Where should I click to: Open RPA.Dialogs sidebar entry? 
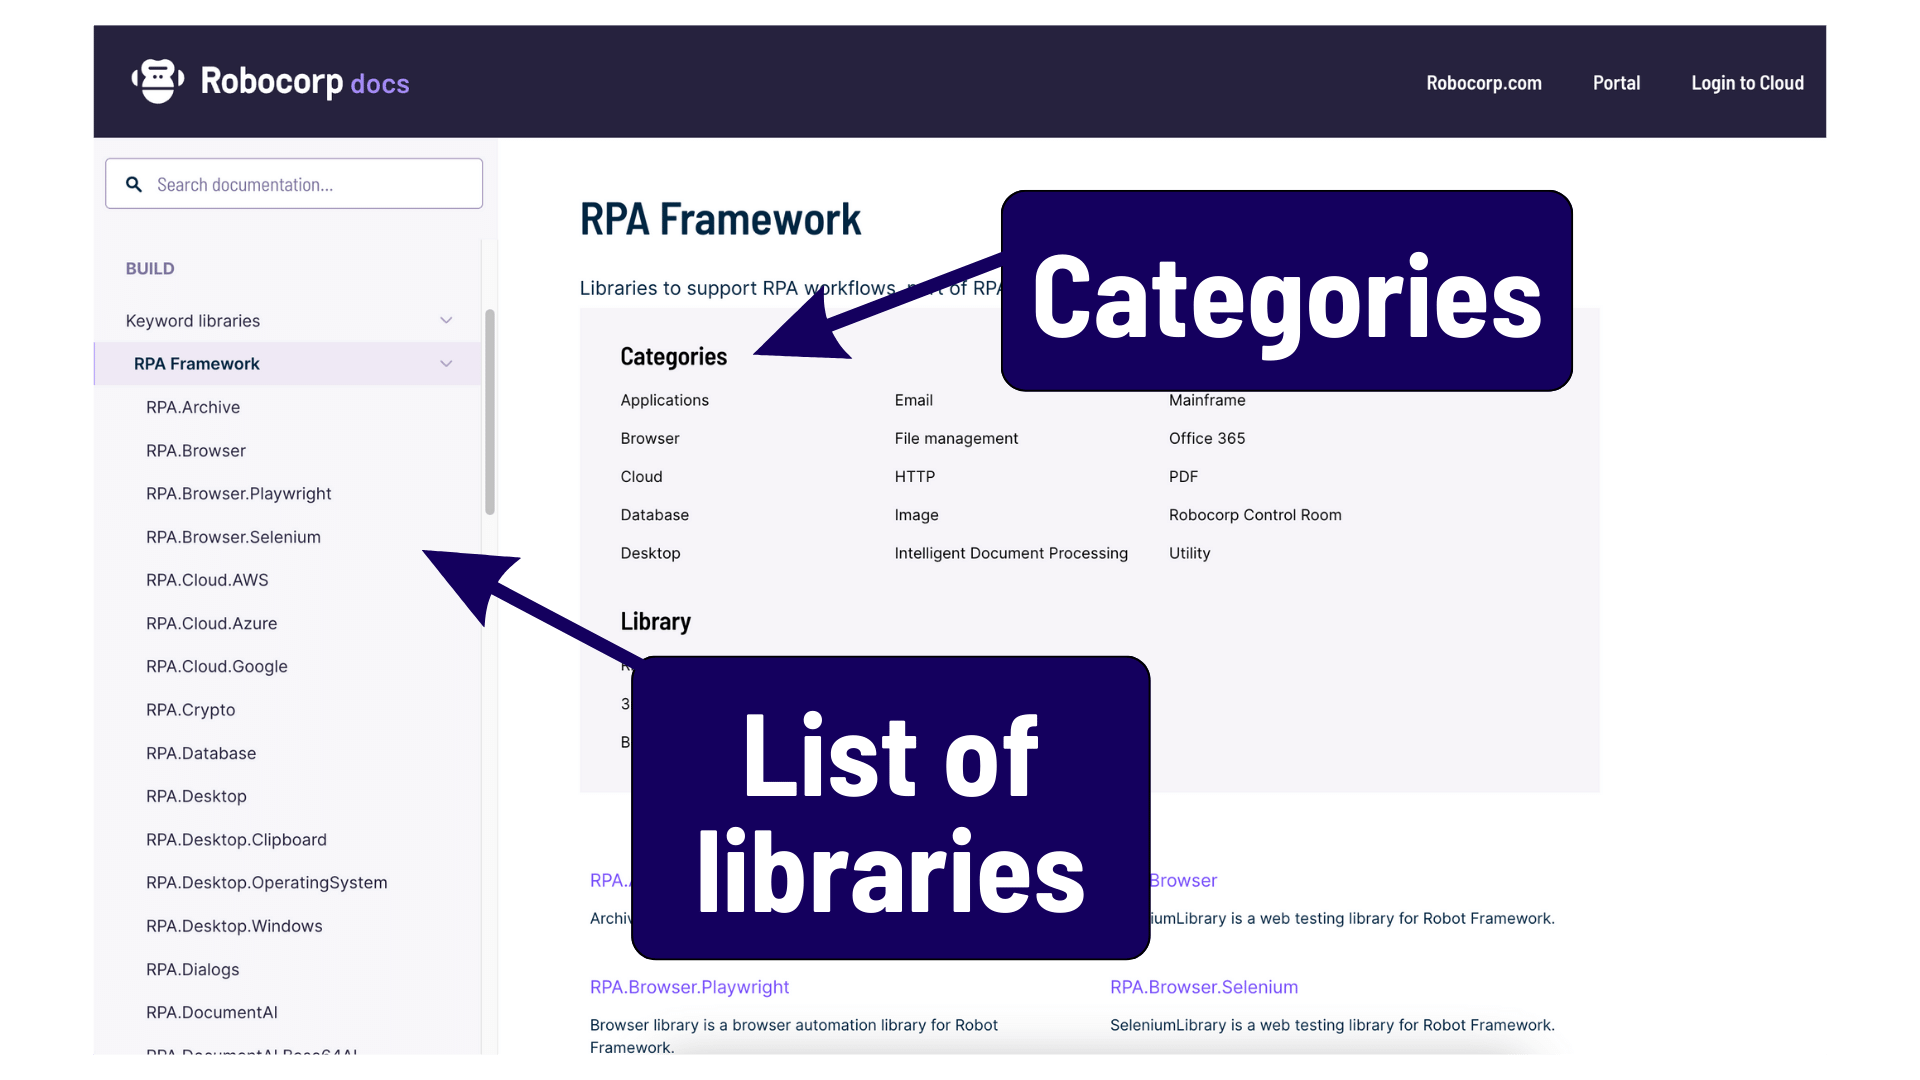[193, 969]
